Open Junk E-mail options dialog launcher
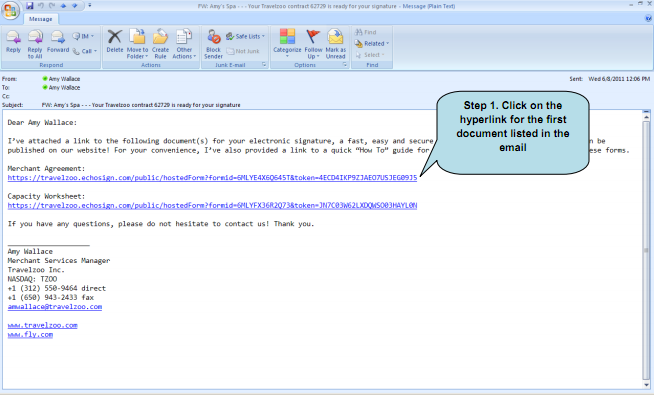Screen dimensions: 654x395 click(264, 65)
